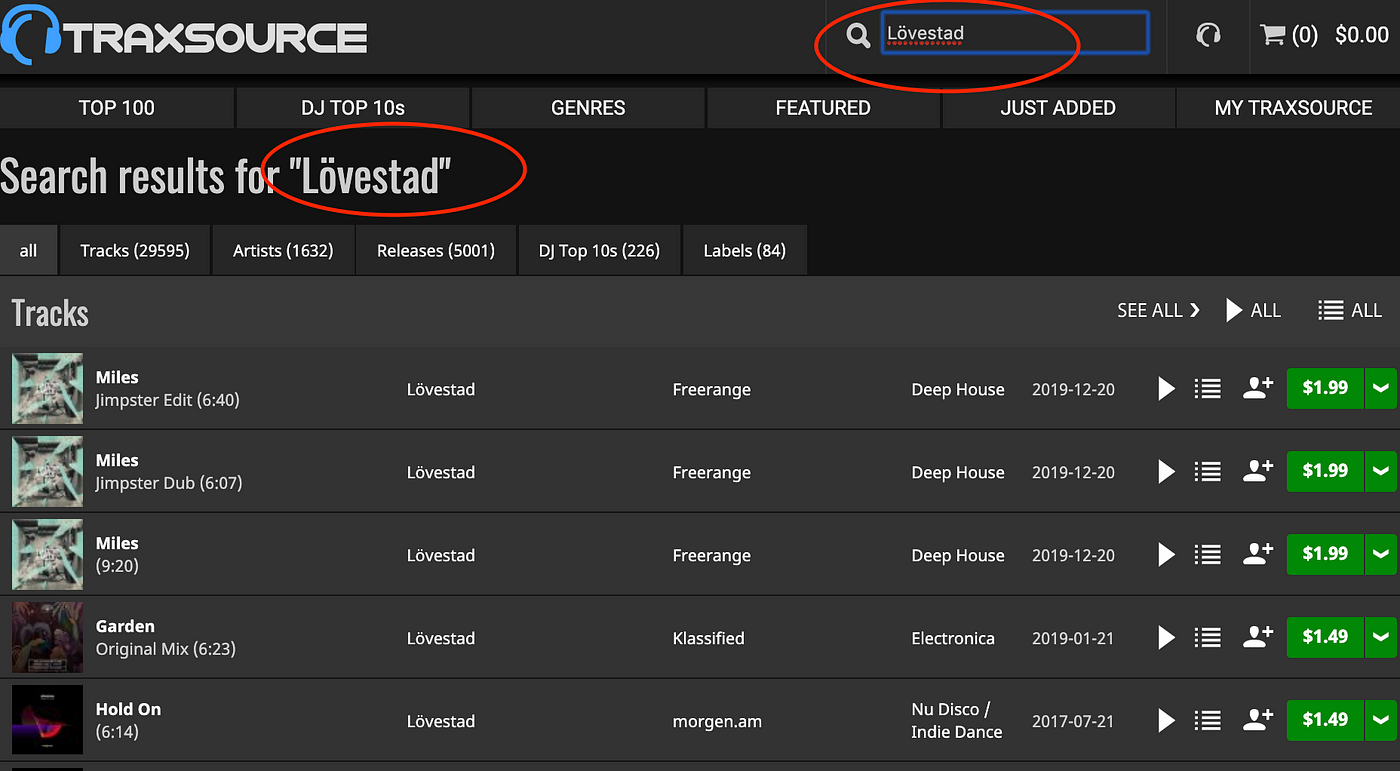Play Hold On track
The image size is (1400, 771).
tap(1166, 720)
